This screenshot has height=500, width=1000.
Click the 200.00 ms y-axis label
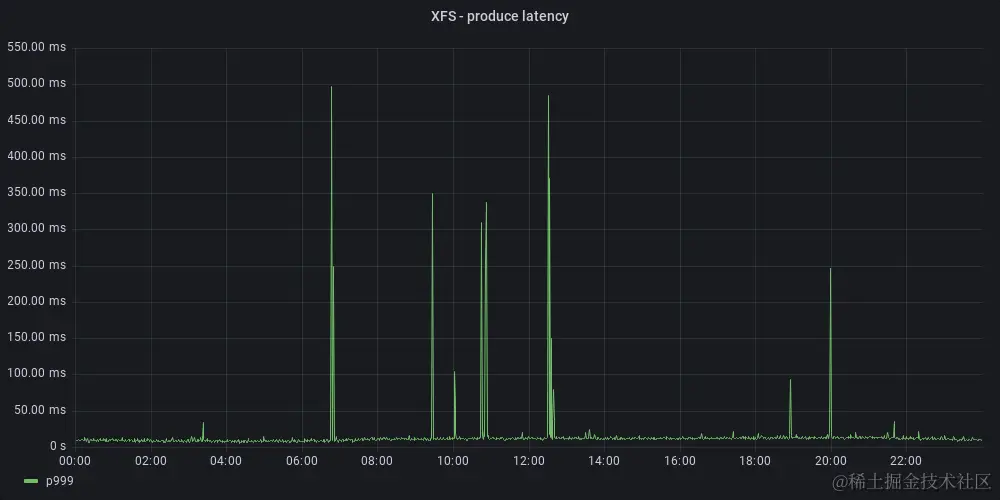click(x=36, y=301)
